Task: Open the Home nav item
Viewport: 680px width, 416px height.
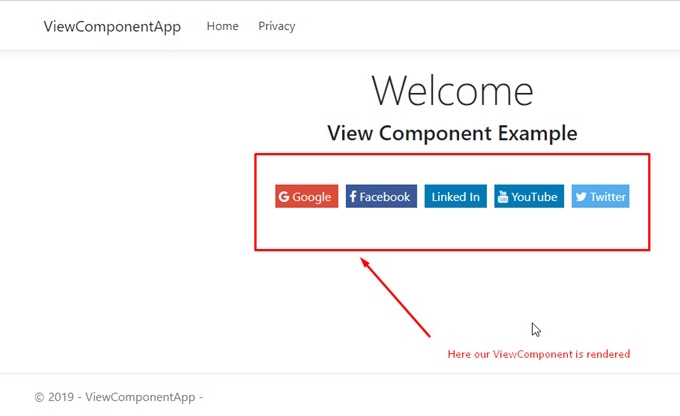Action: point(222,26)
